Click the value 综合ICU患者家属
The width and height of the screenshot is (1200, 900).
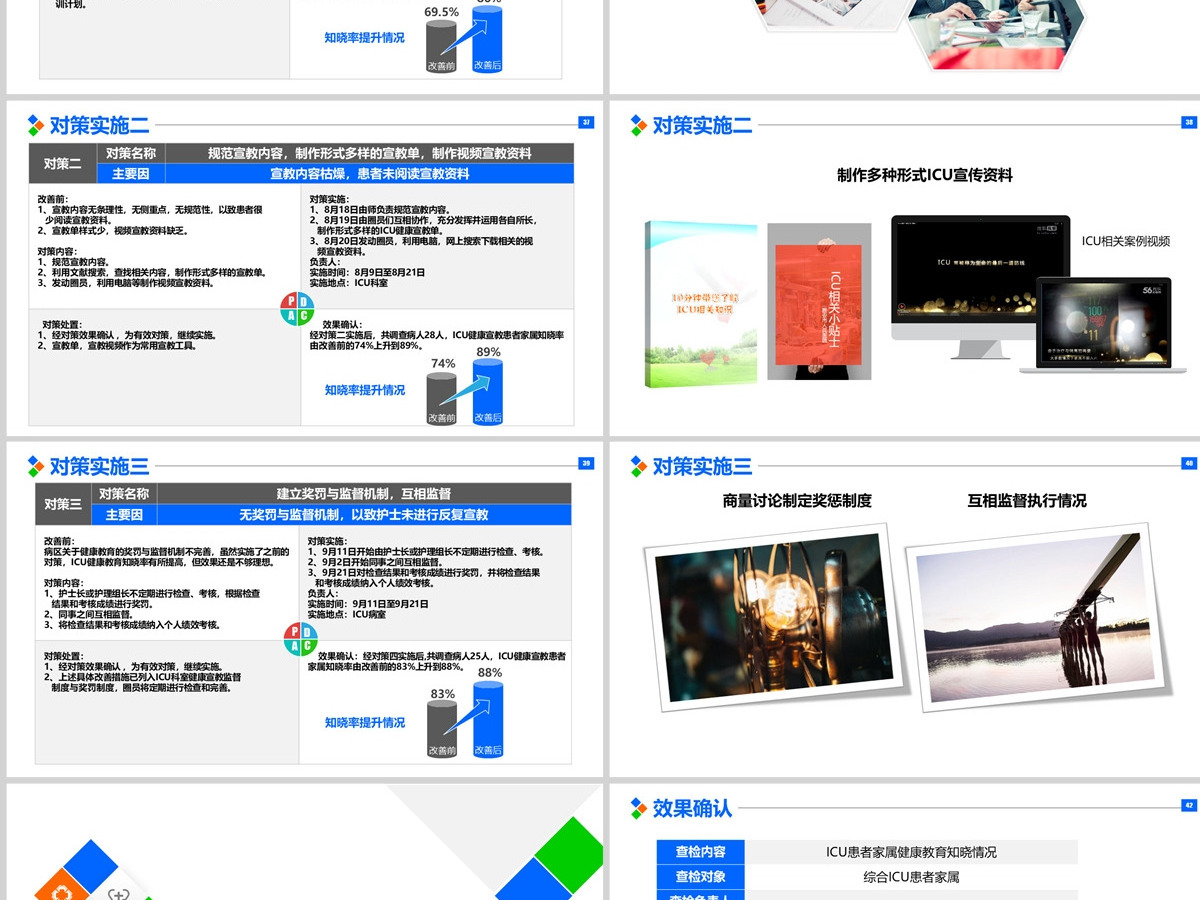911,877
